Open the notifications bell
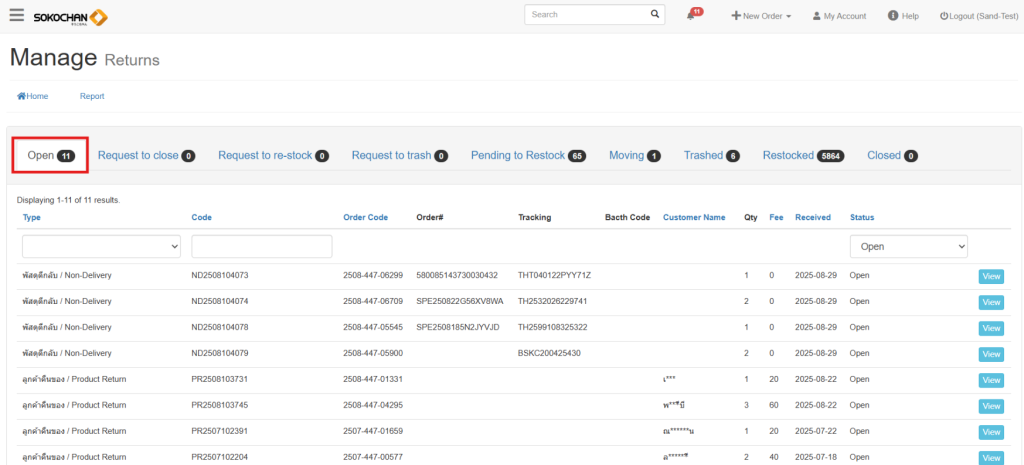This screenshot has height=465, width=1024. tap(692, 16)
